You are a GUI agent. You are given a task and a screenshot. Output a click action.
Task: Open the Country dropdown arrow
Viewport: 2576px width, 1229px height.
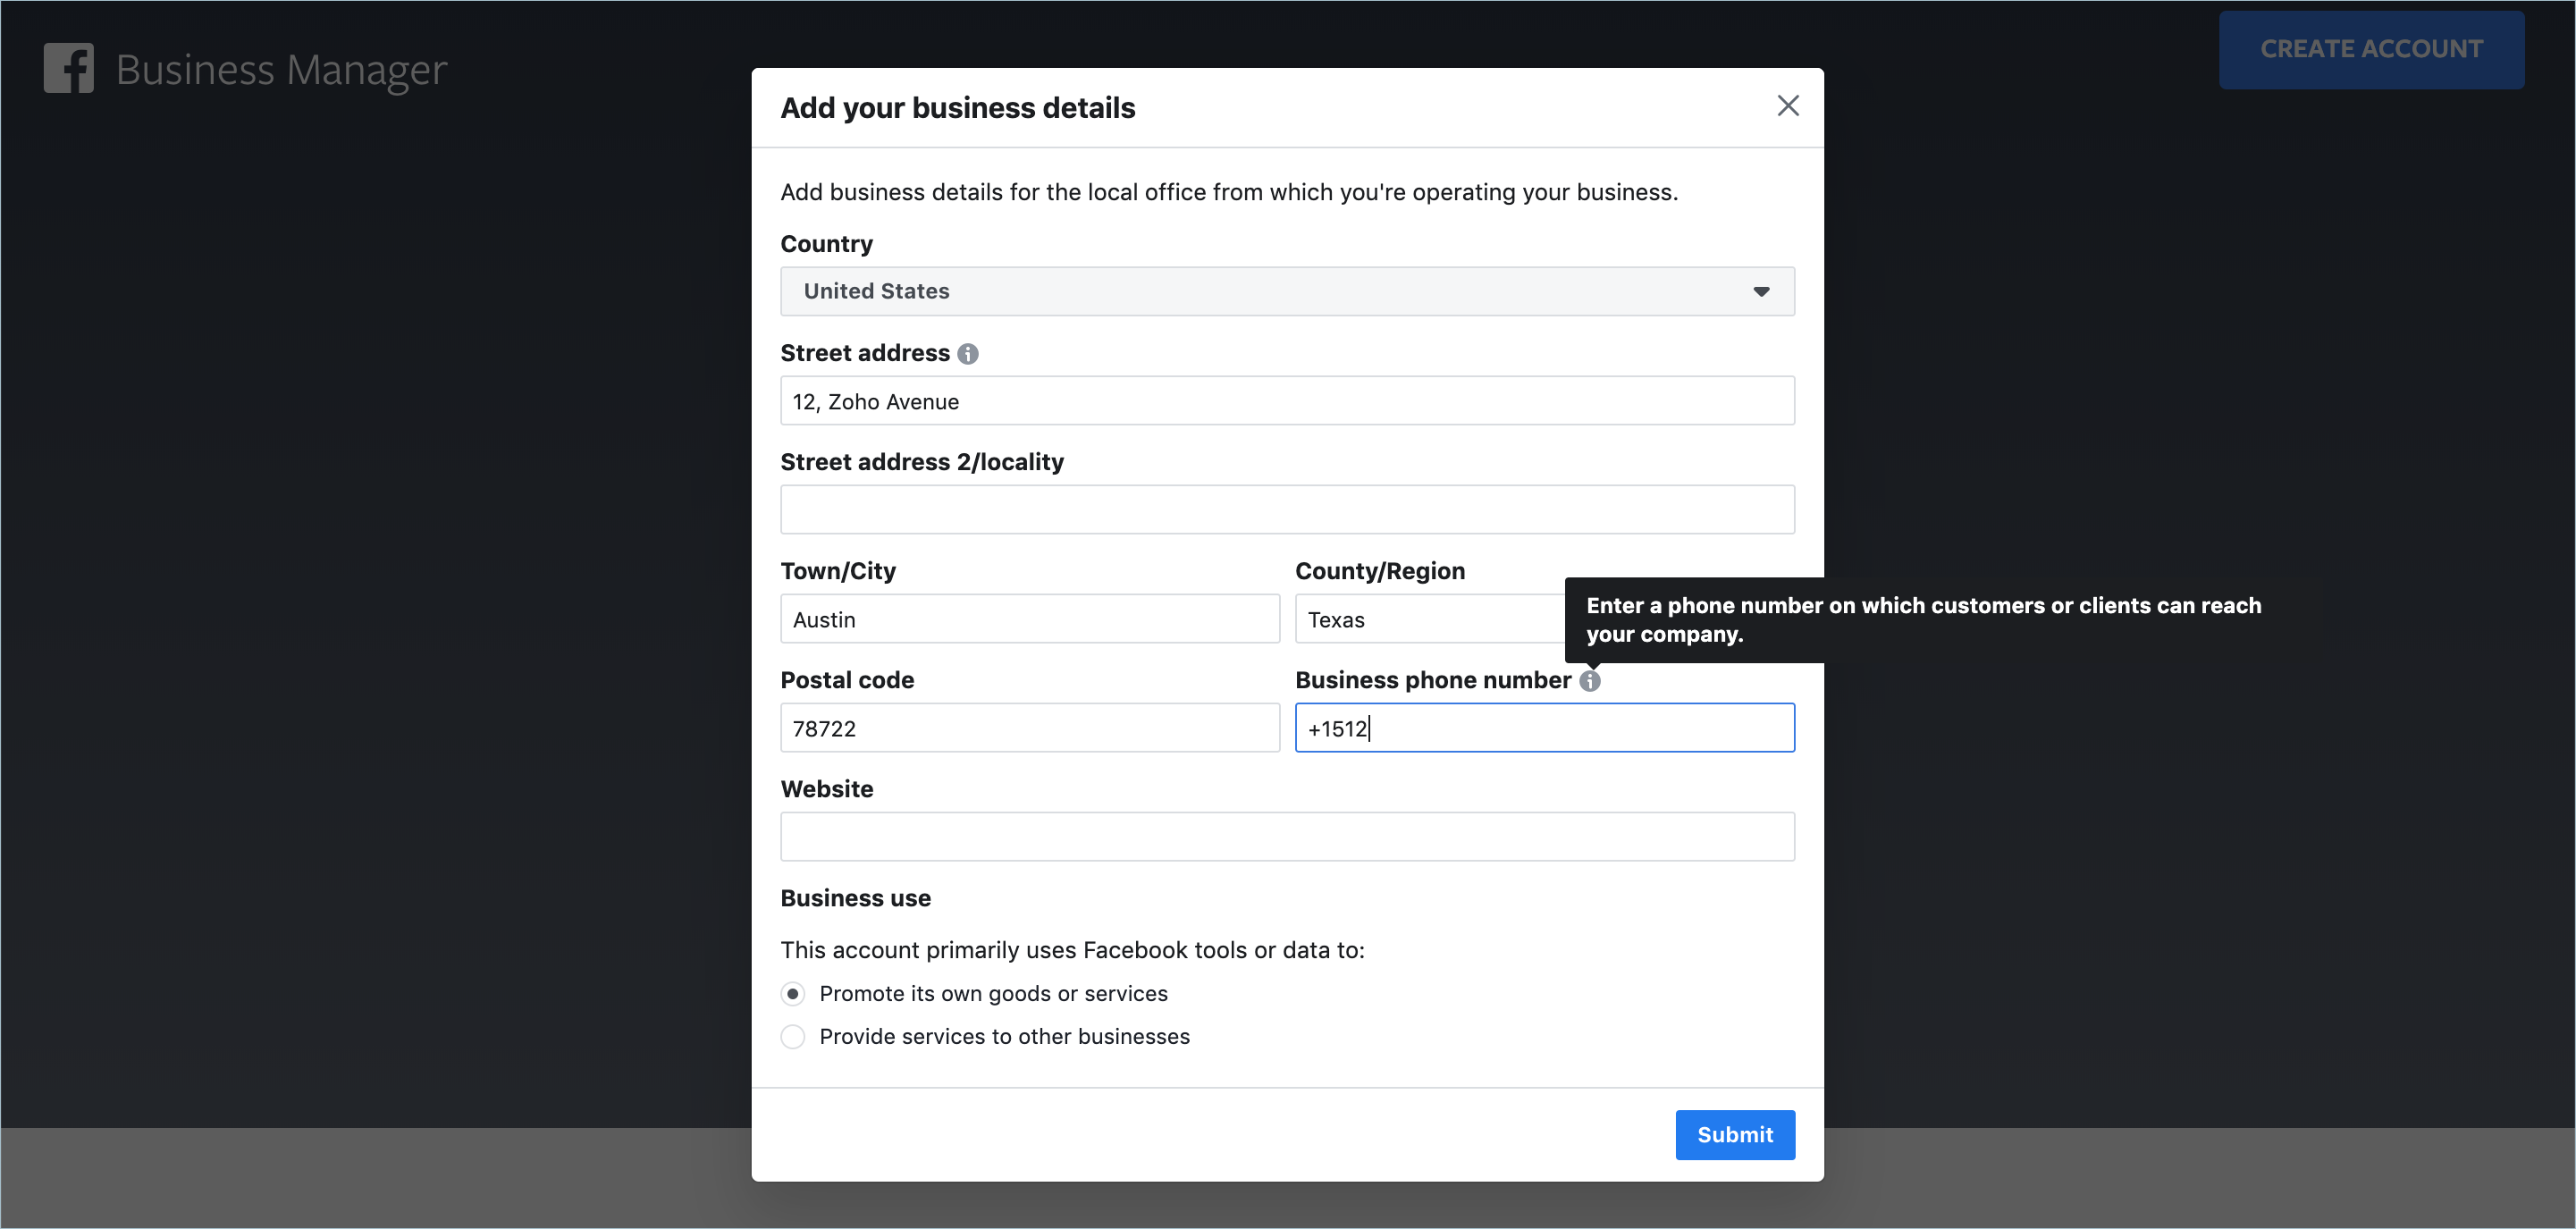click(x=1760, y=291)
